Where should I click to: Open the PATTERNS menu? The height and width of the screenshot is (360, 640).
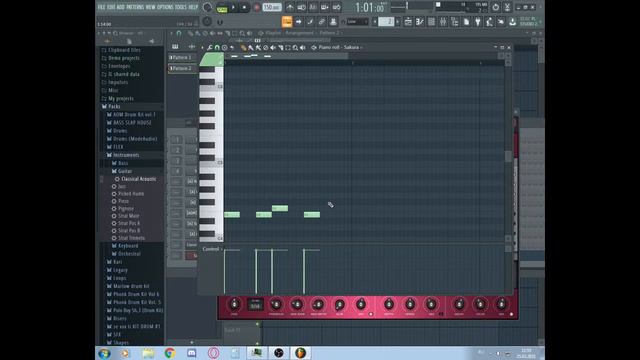[x=135, y=7]
